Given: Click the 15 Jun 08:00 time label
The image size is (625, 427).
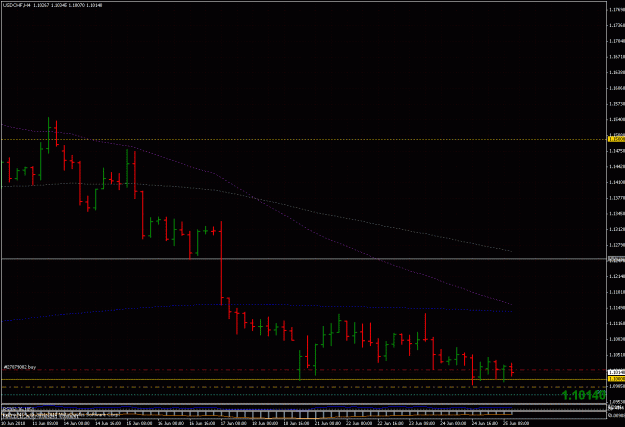Looking at the screenshot, I should coord(139,423).
